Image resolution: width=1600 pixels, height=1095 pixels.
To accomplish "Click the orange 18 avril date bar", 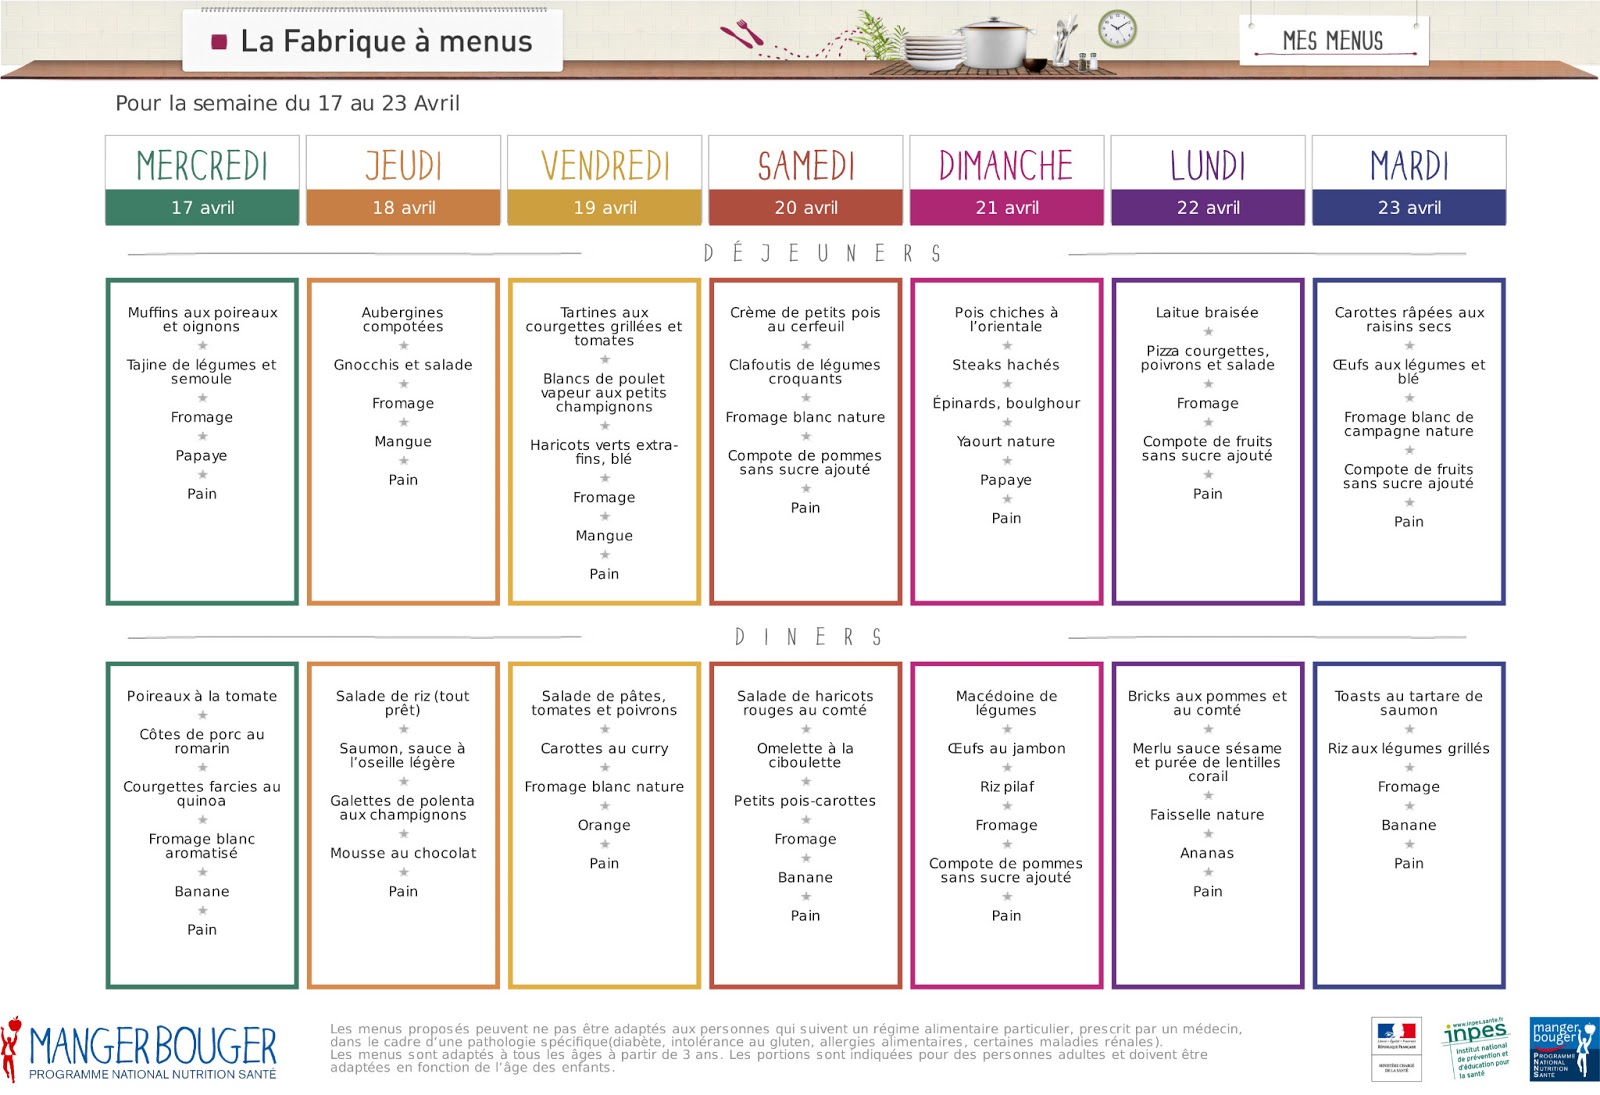I will [403, 208].
